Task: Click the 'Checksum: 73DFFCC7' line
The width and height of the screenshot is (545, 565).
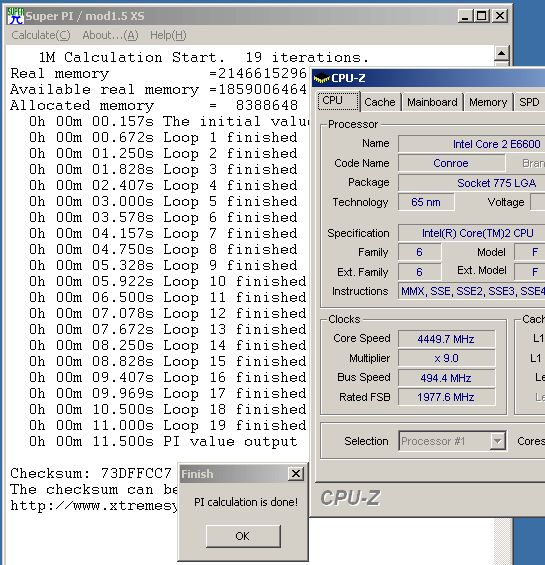Action: tap(91, 473)
